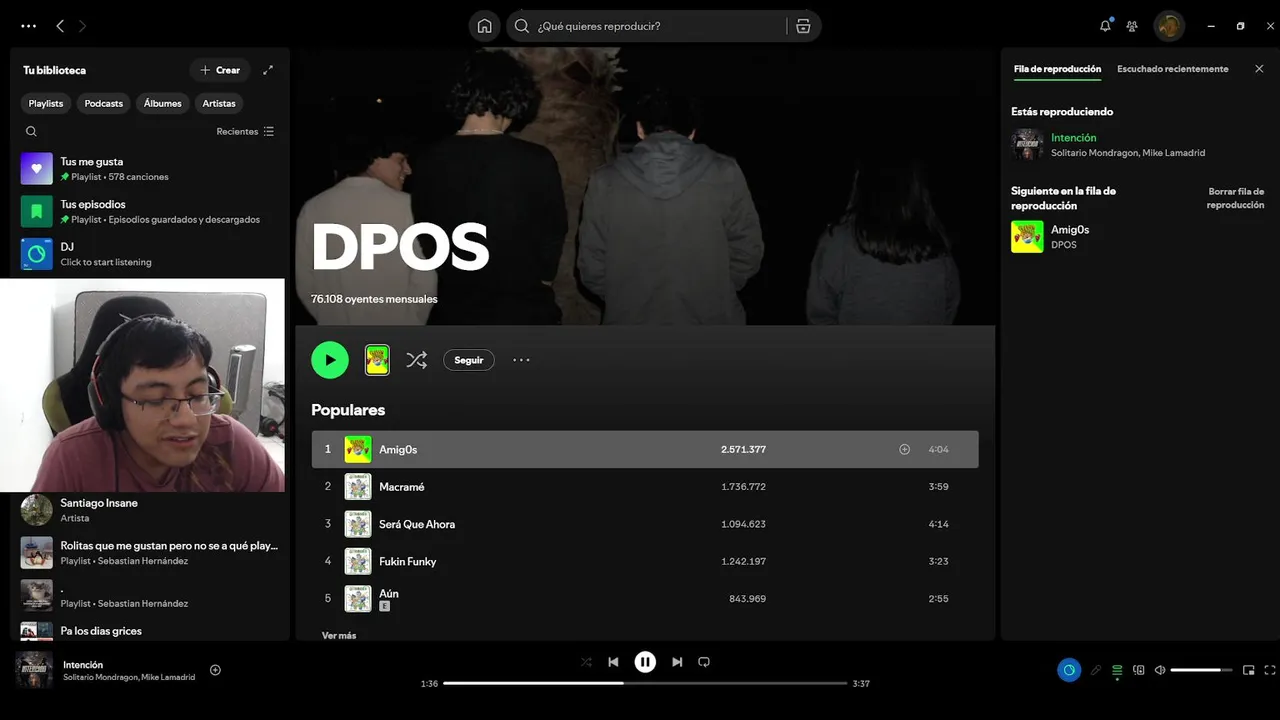Screen dimensions: 1280x720
Task: Filter library by Álbumes
Action: coord(163,103)
